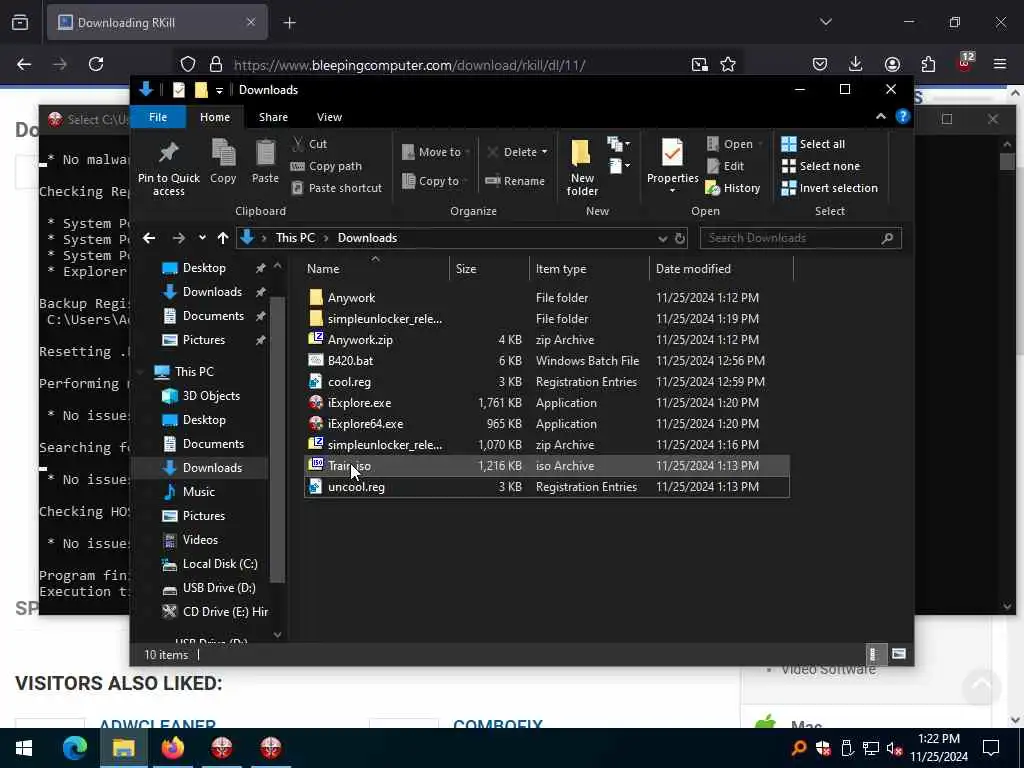Open Firefox from the taskbar
The image size is (1024, 768).
pyautogui.click(x=172, y=748)
